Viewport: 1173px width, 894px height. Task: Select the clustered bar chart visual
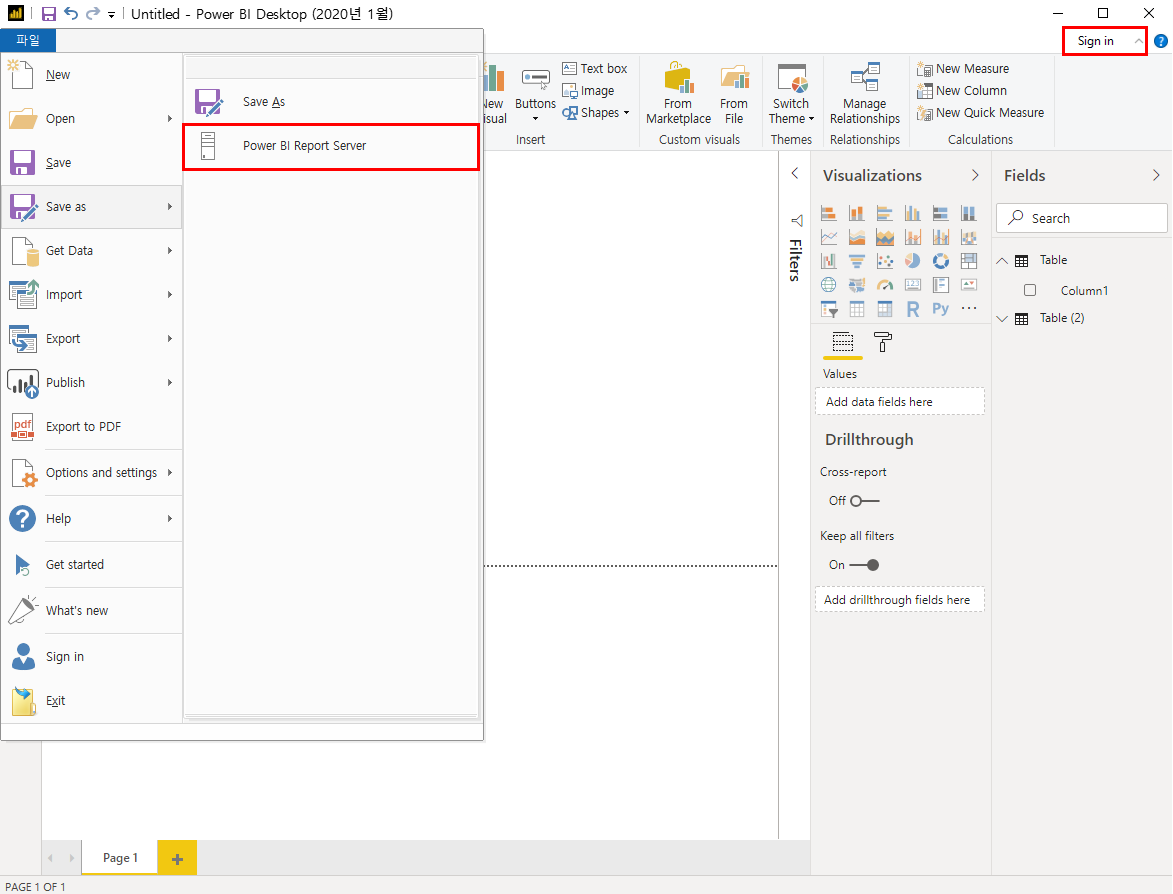(x=885, y=214)
